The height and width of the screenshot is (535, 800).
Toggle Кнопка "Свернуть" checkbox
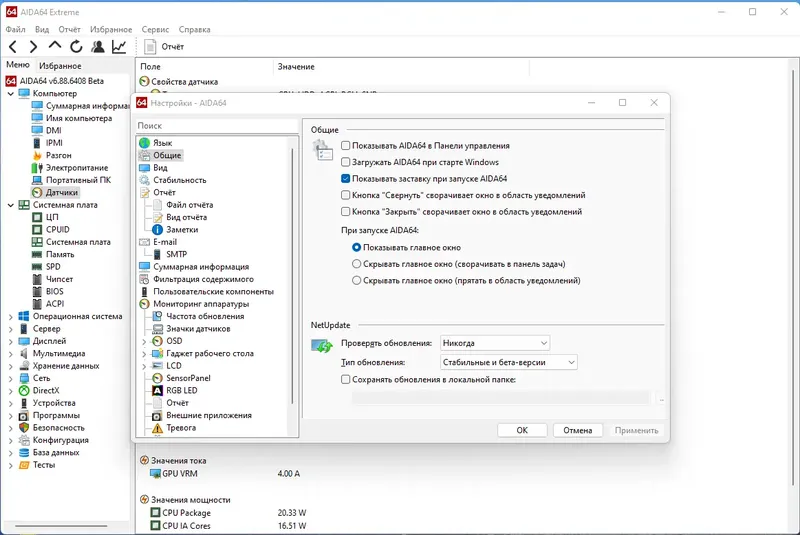coord(345,195)
